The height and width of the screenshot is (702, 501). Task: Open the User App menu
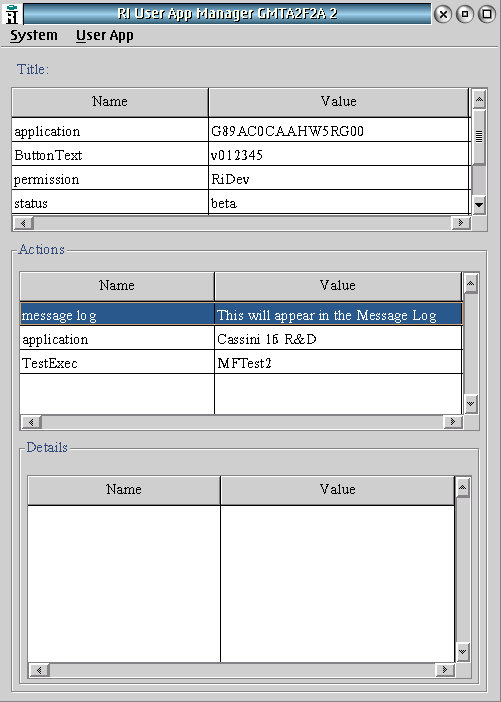pos(105,36)
